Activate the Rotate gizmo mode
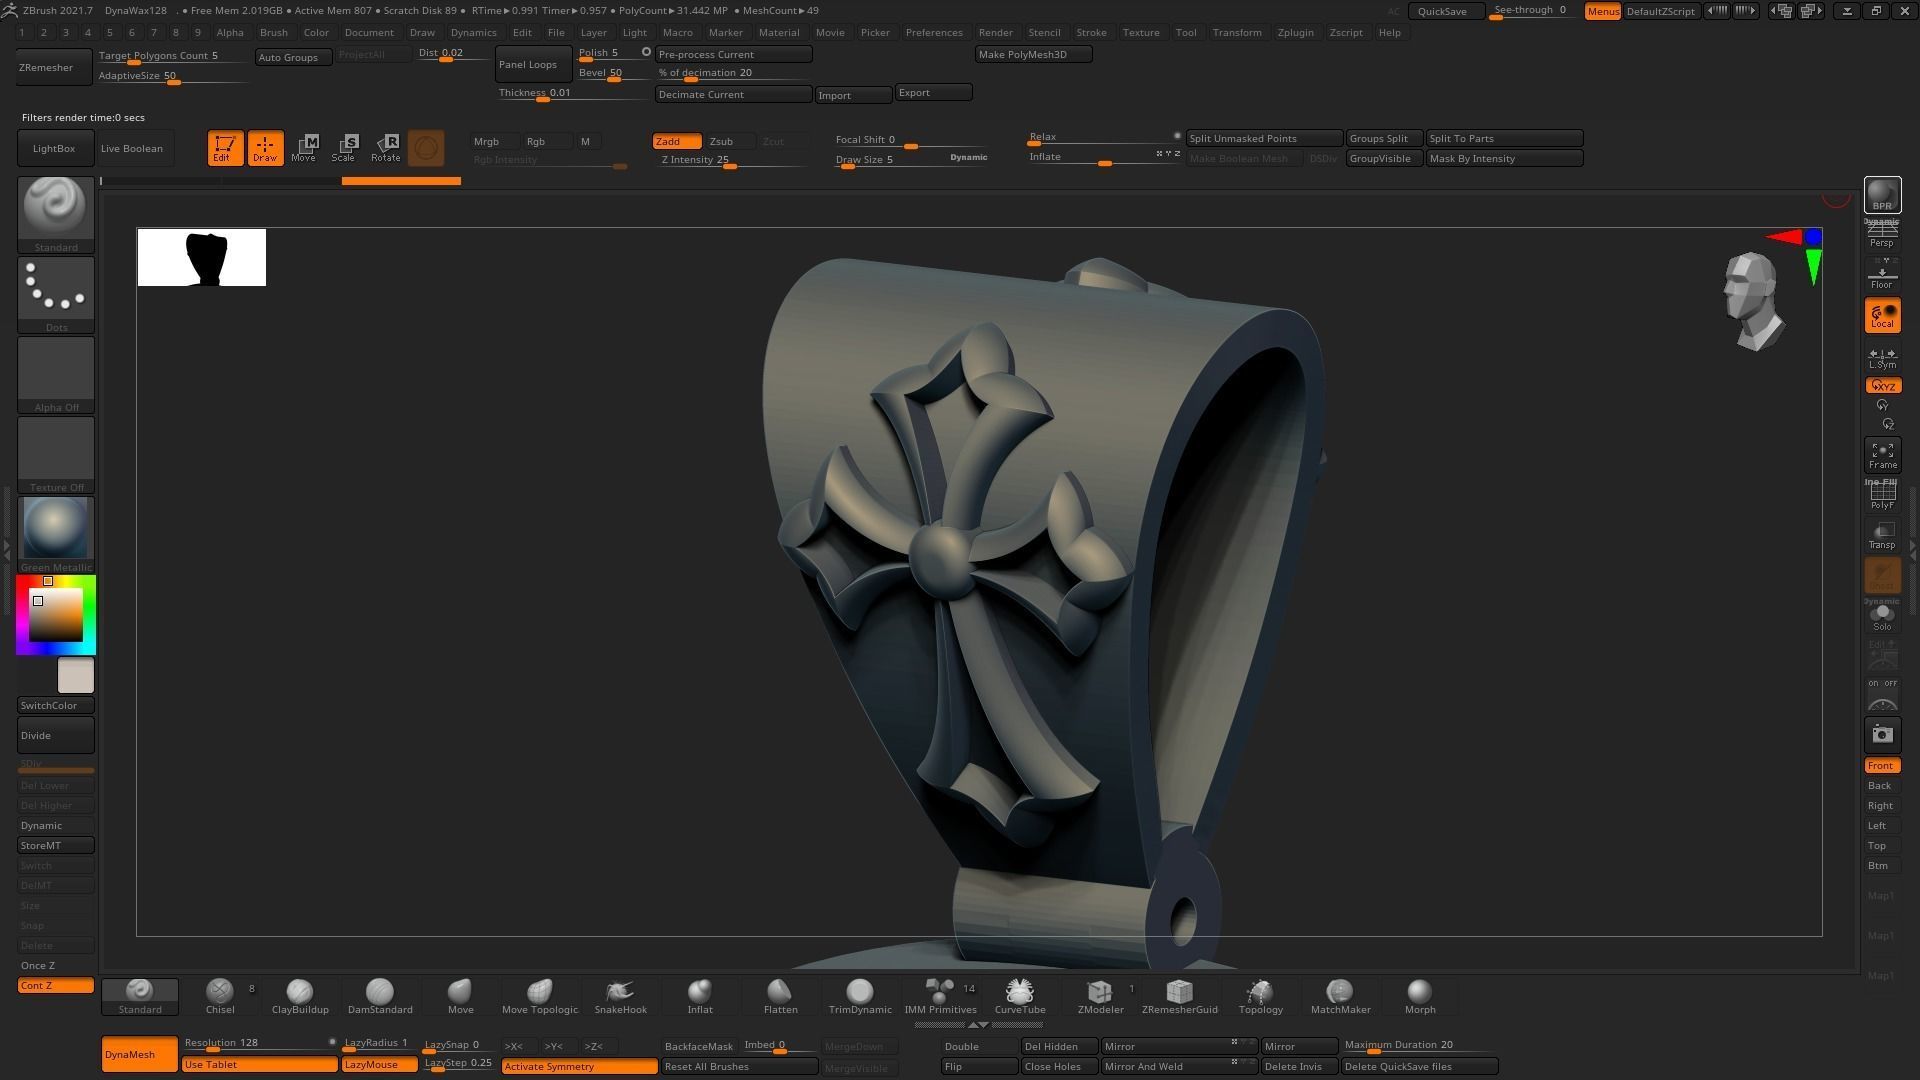1920x1080 pixels. tap(386, 148)
